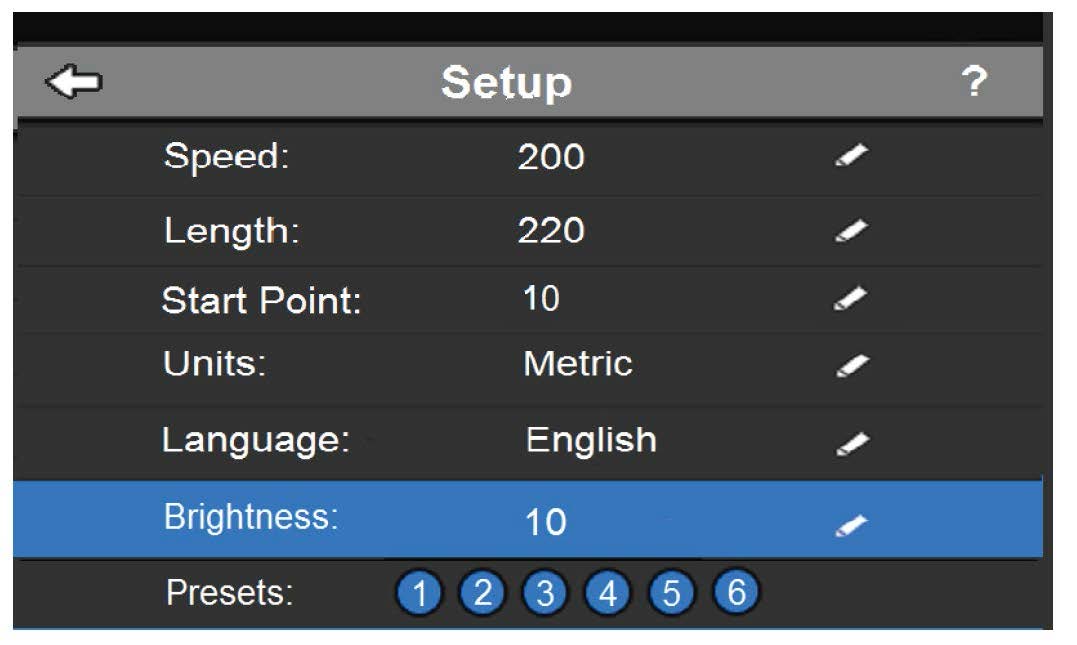Activate preset number 5
Screen dimensions: 1077x645
pyautogui.click(x=671, y=592)
